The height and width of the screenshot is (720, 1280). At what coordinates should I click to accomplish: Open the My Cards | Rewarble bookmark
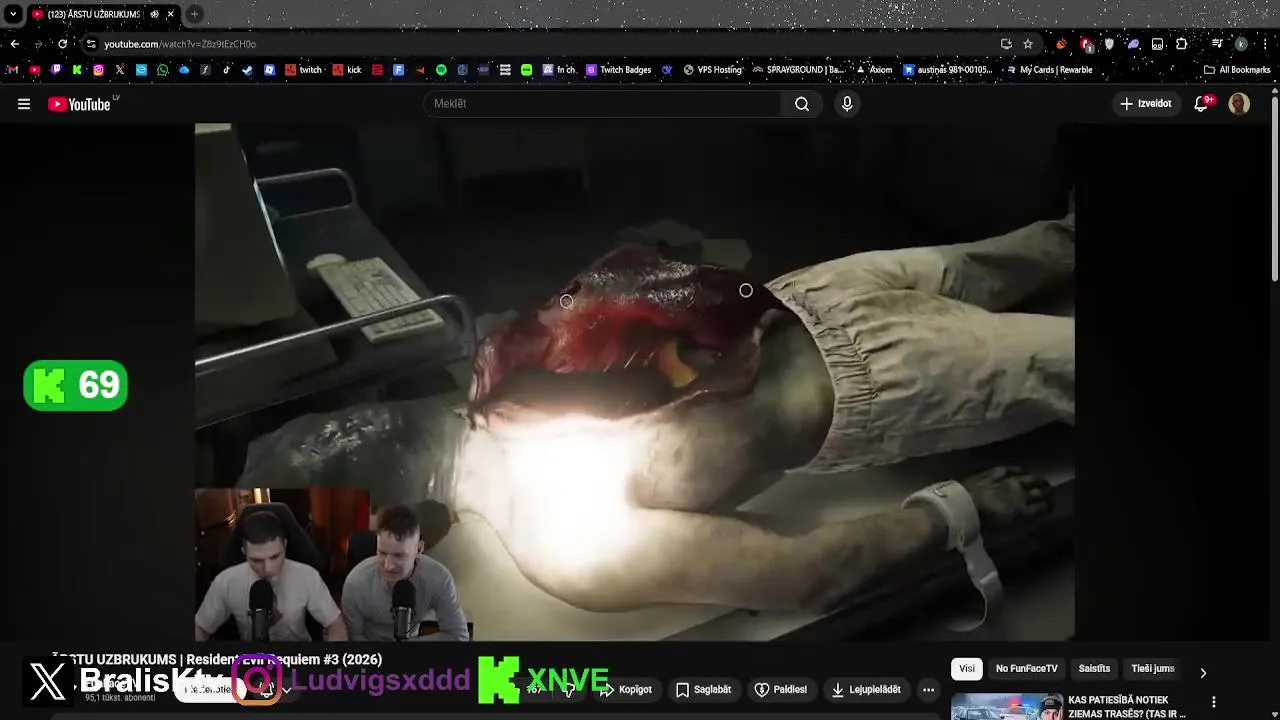pos(1048,70)
